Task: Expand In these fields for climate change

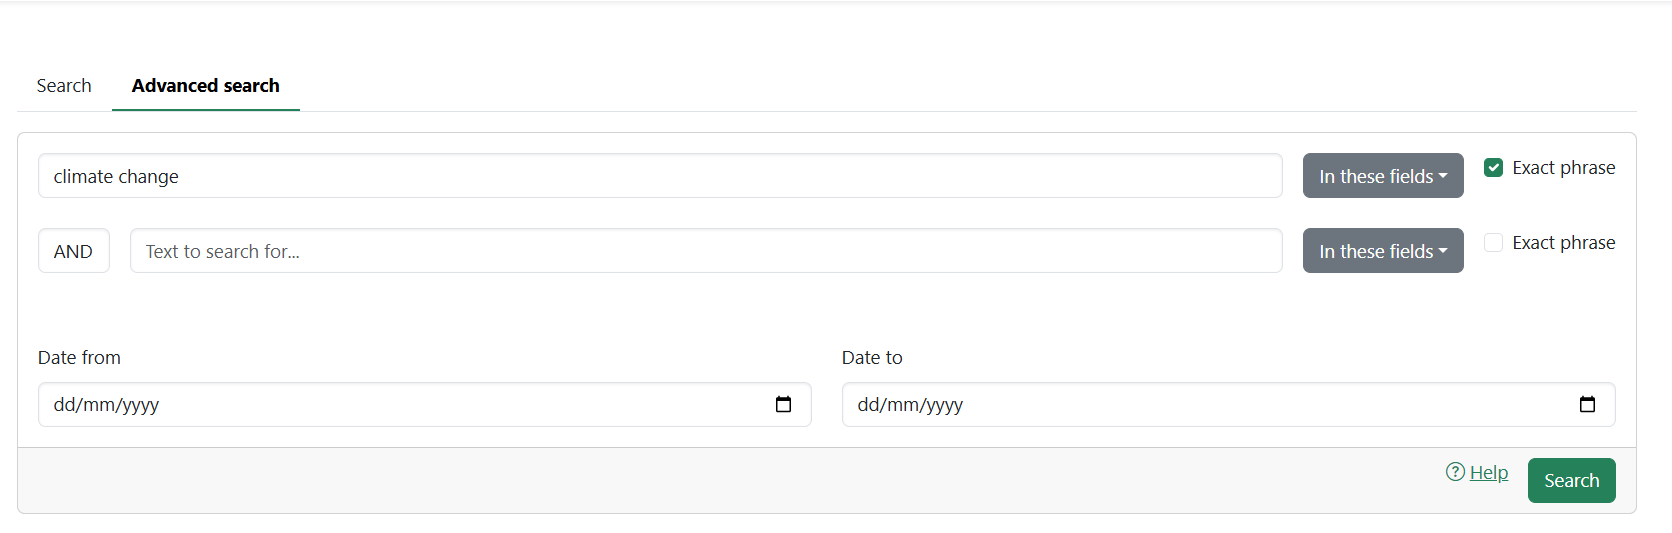Action: tap(1382, 176)
